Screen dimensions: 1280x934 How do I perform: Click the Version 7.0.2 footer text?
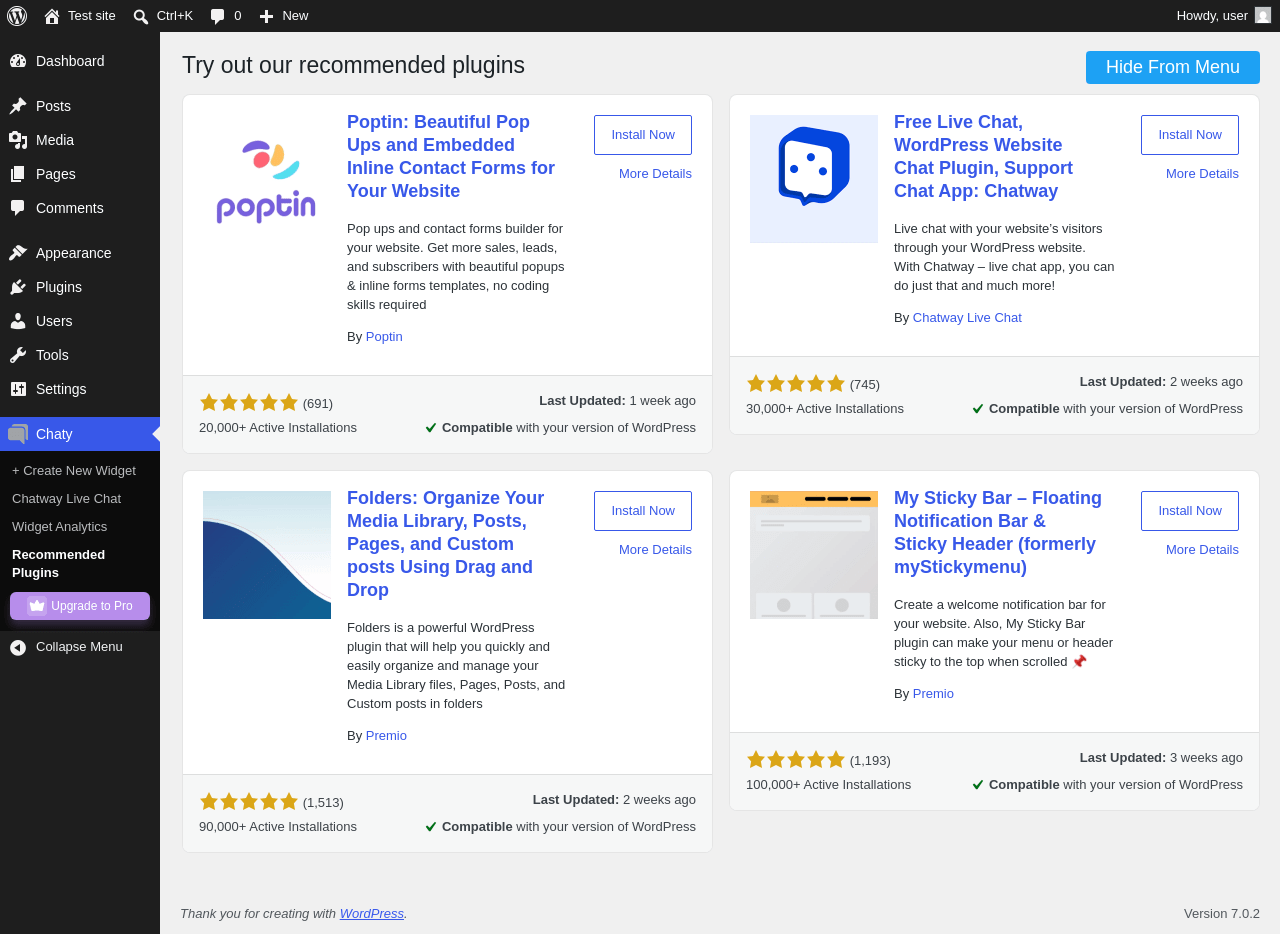[x=1222, y=914]
